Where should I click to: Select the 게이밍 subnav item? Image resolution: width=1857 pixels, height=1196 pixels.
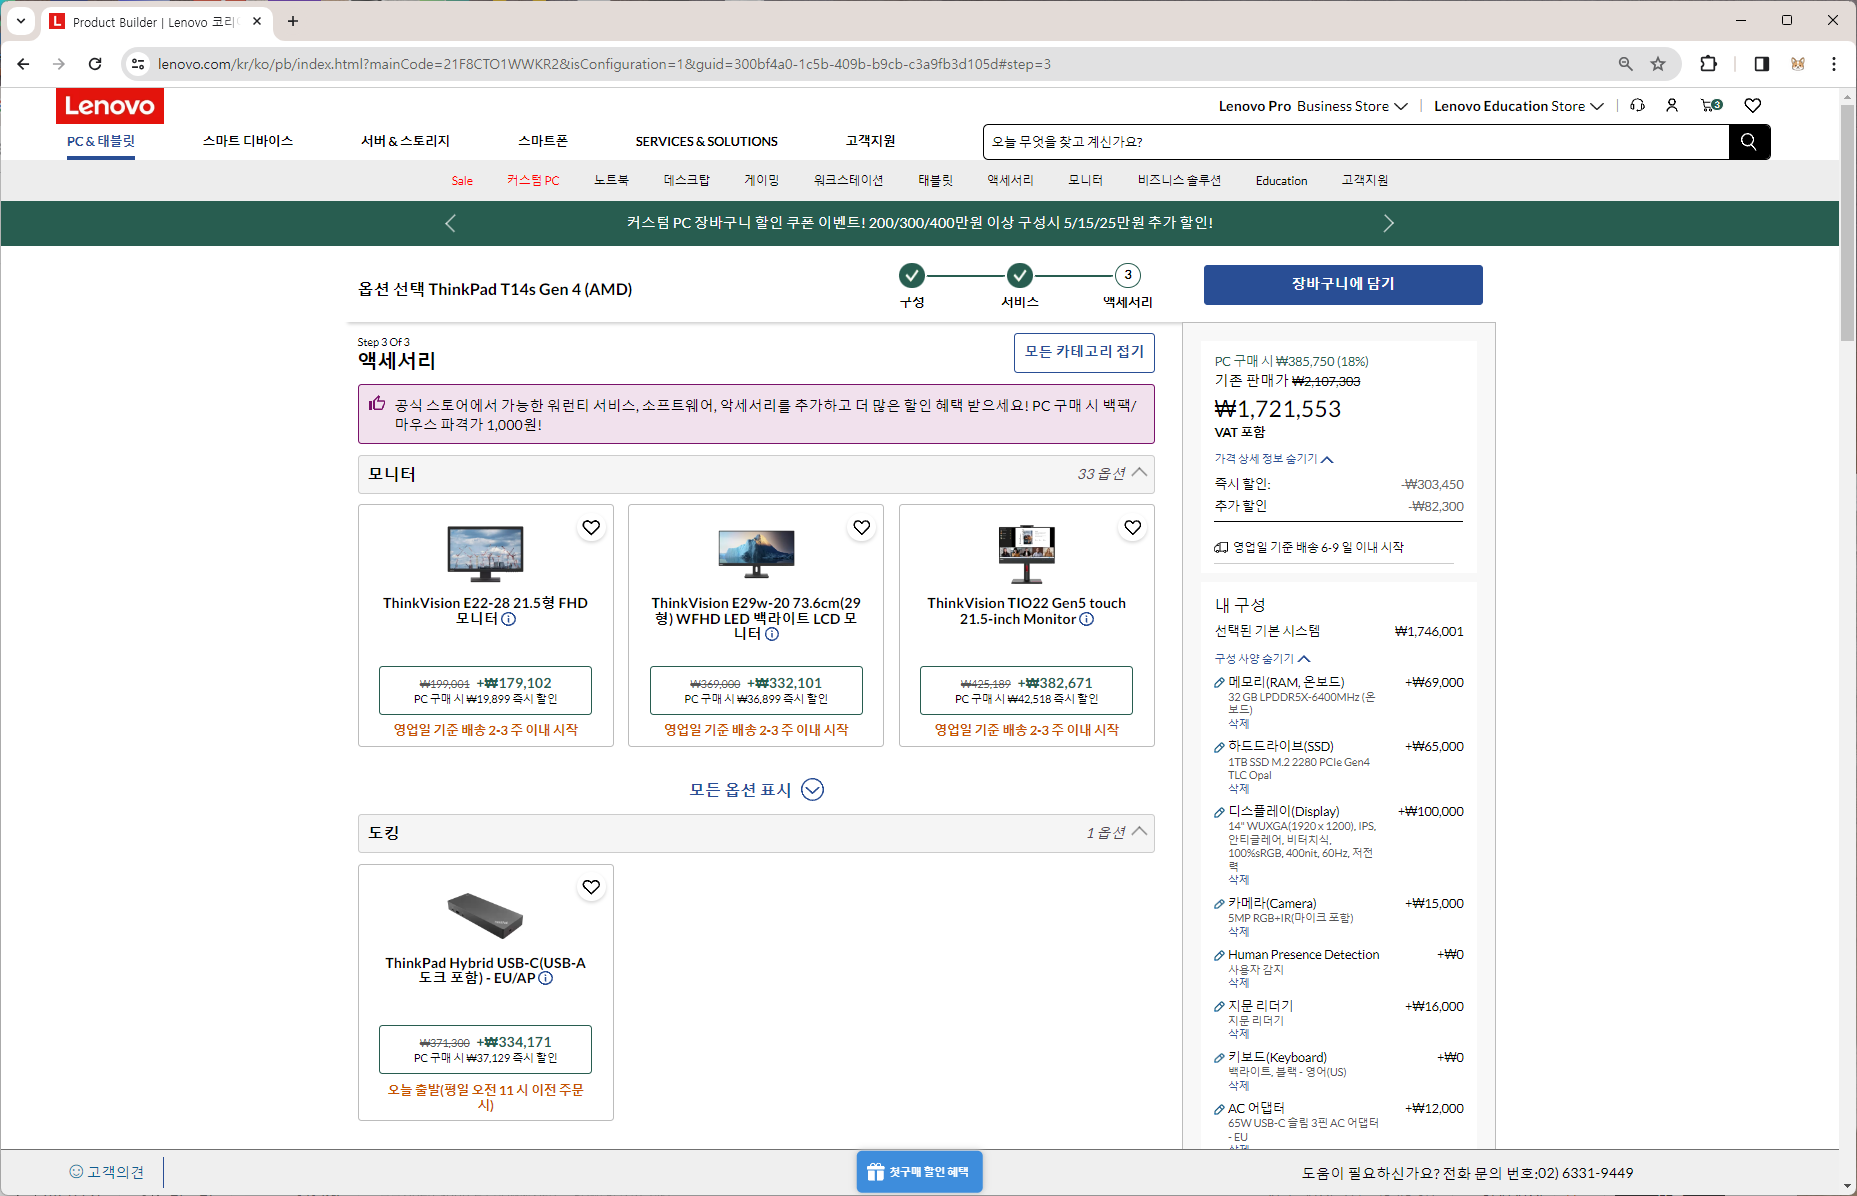coord(761,180)
